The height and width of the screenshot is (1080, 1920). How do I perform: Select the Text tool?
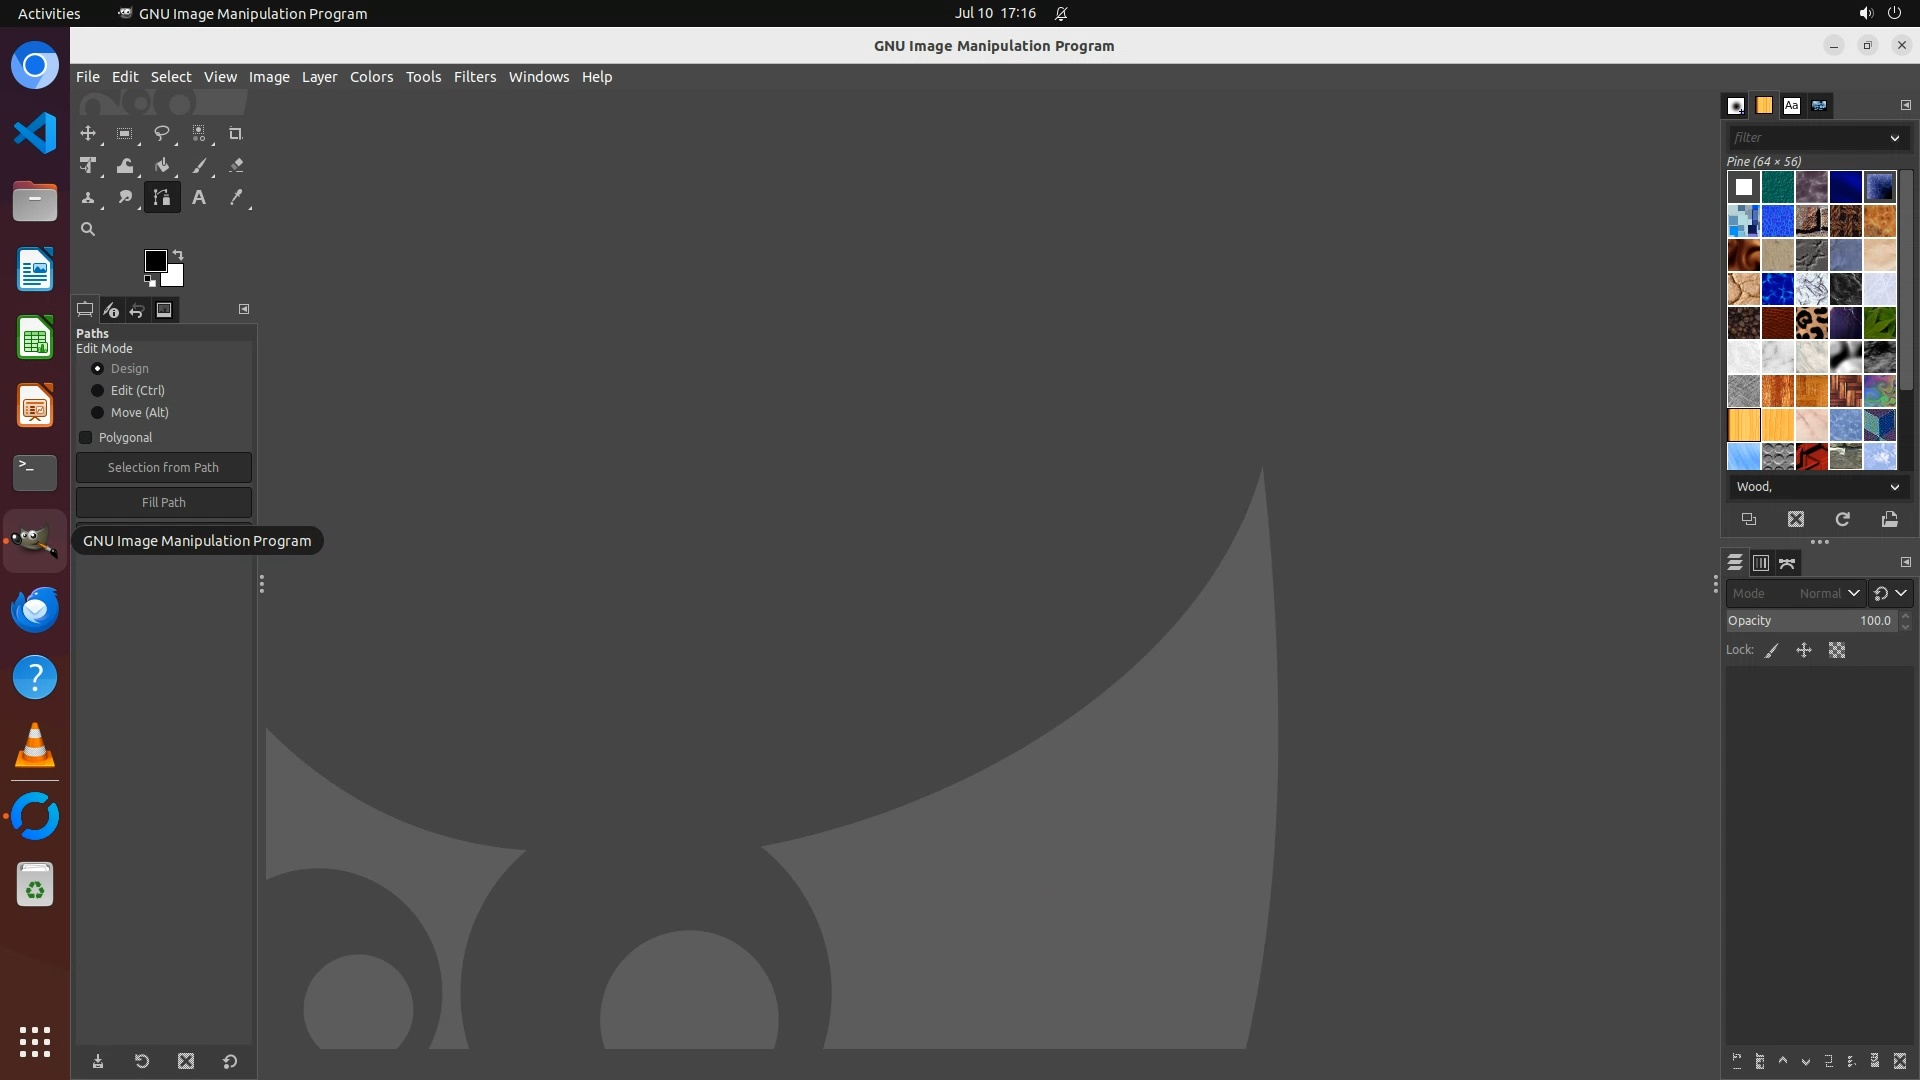click(199, 198)
